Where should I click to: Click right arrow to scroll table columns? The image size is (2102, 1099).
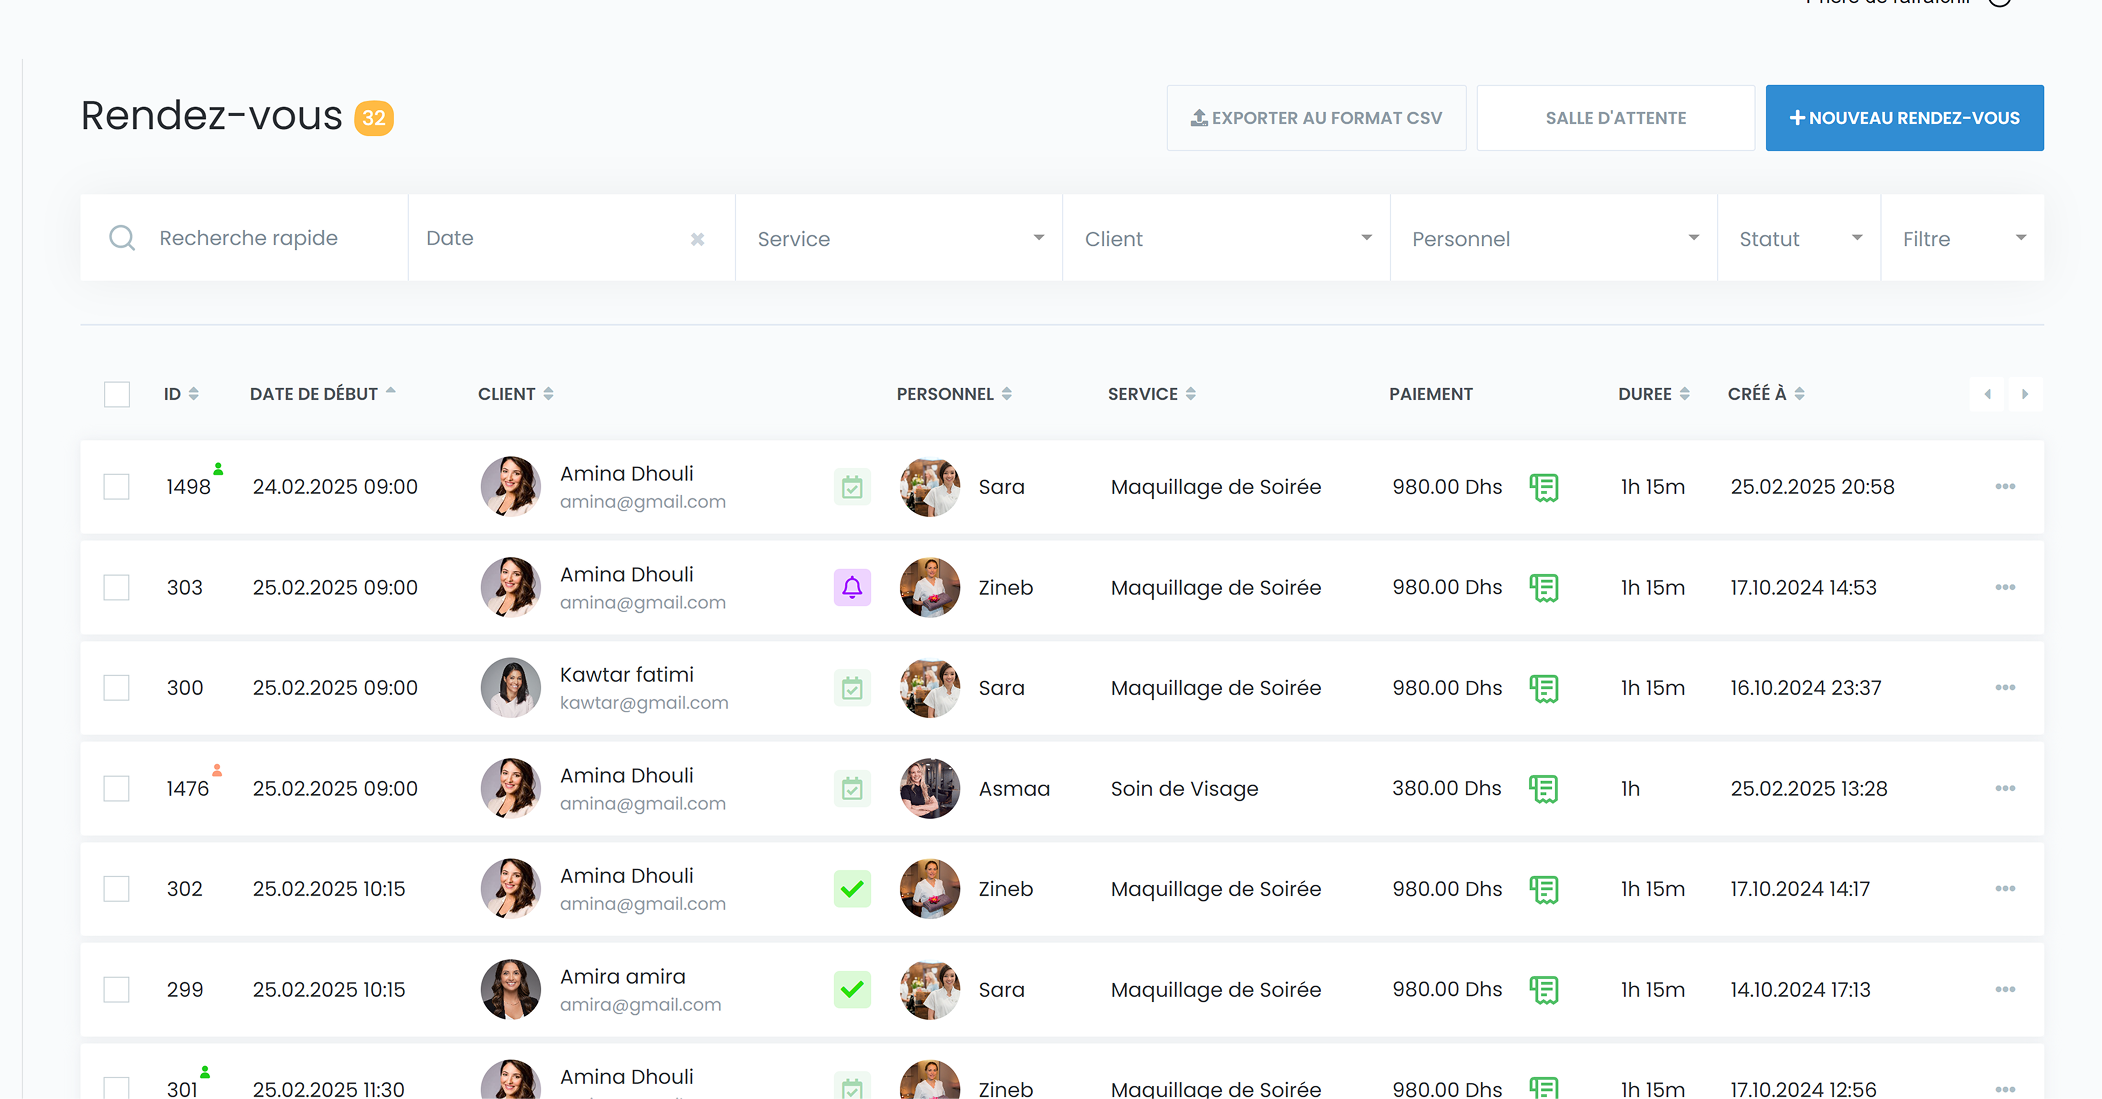[x=2024, y=394]
